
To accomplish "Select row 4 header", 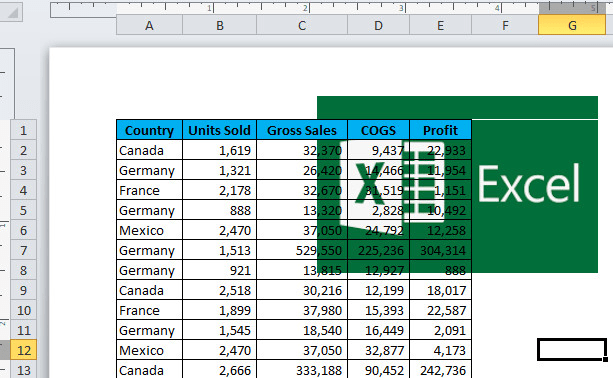I will [23, 190].
